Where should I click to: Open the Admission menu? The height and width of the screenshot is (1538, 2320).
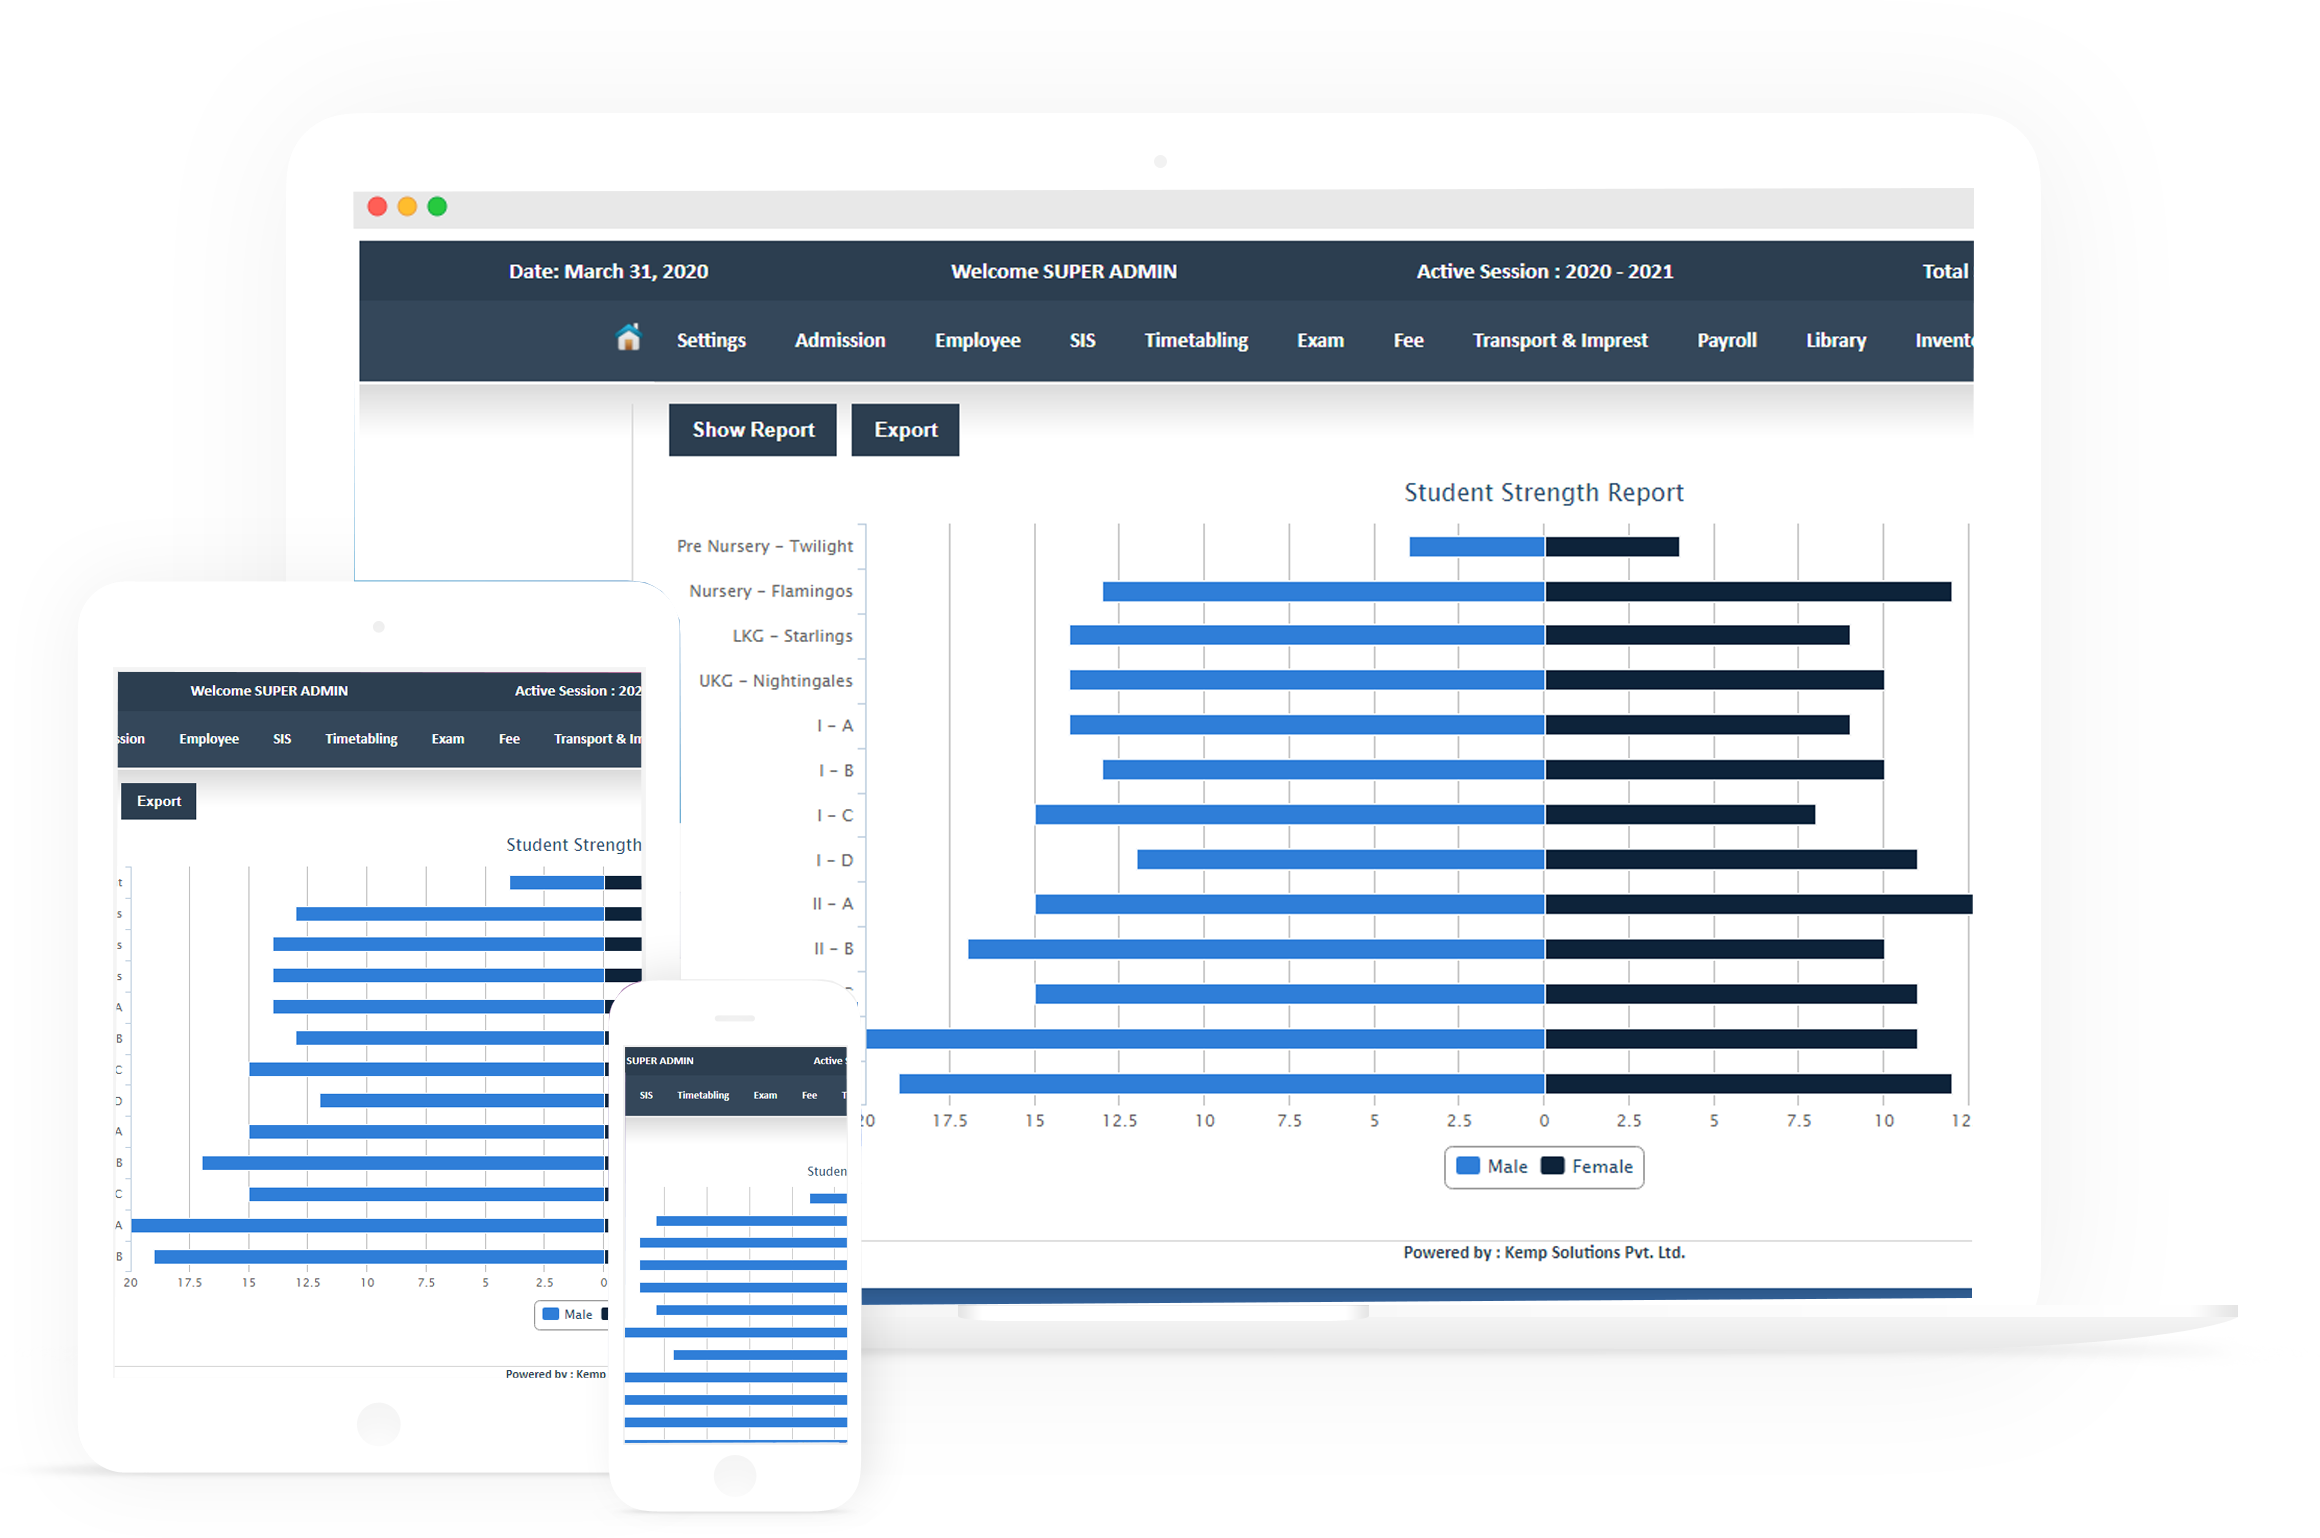click(840, 341)
